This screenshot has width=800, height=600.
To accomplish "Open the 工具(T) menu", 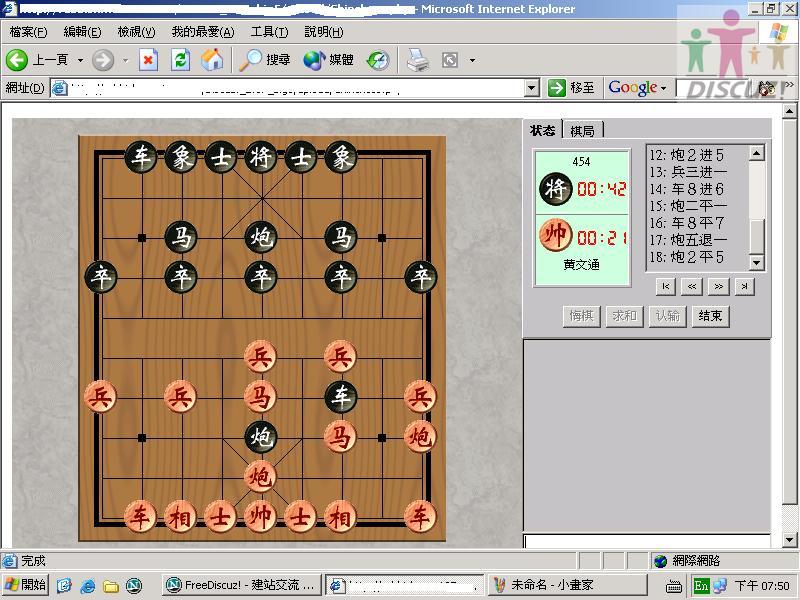I will pyautogui.click(x=269, y=32).
